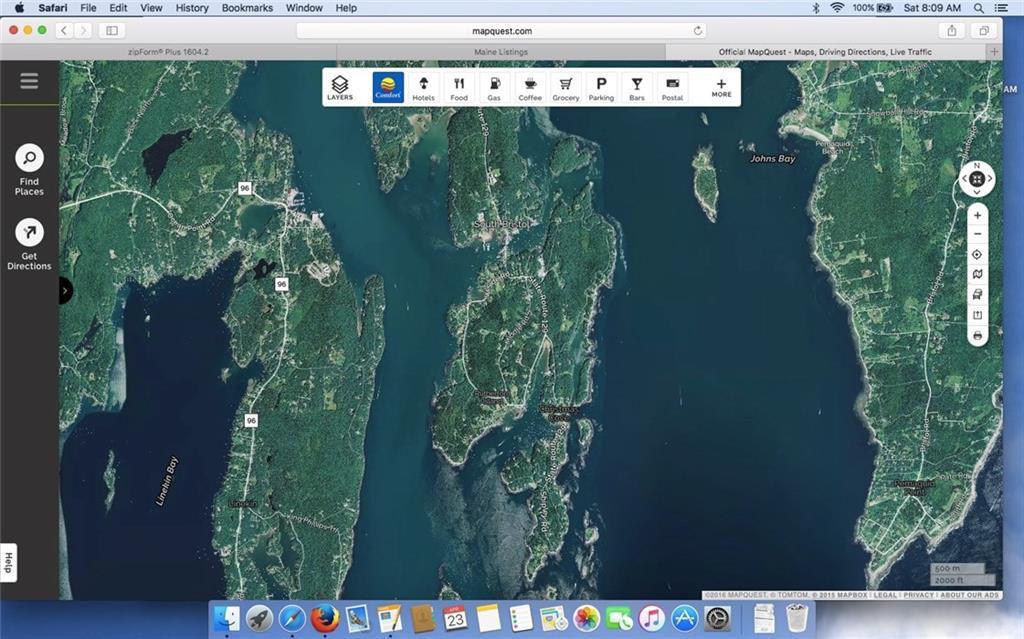The image size is (1024, 639).
Task: Open the Safari share menu
Action: pos(952,31)
